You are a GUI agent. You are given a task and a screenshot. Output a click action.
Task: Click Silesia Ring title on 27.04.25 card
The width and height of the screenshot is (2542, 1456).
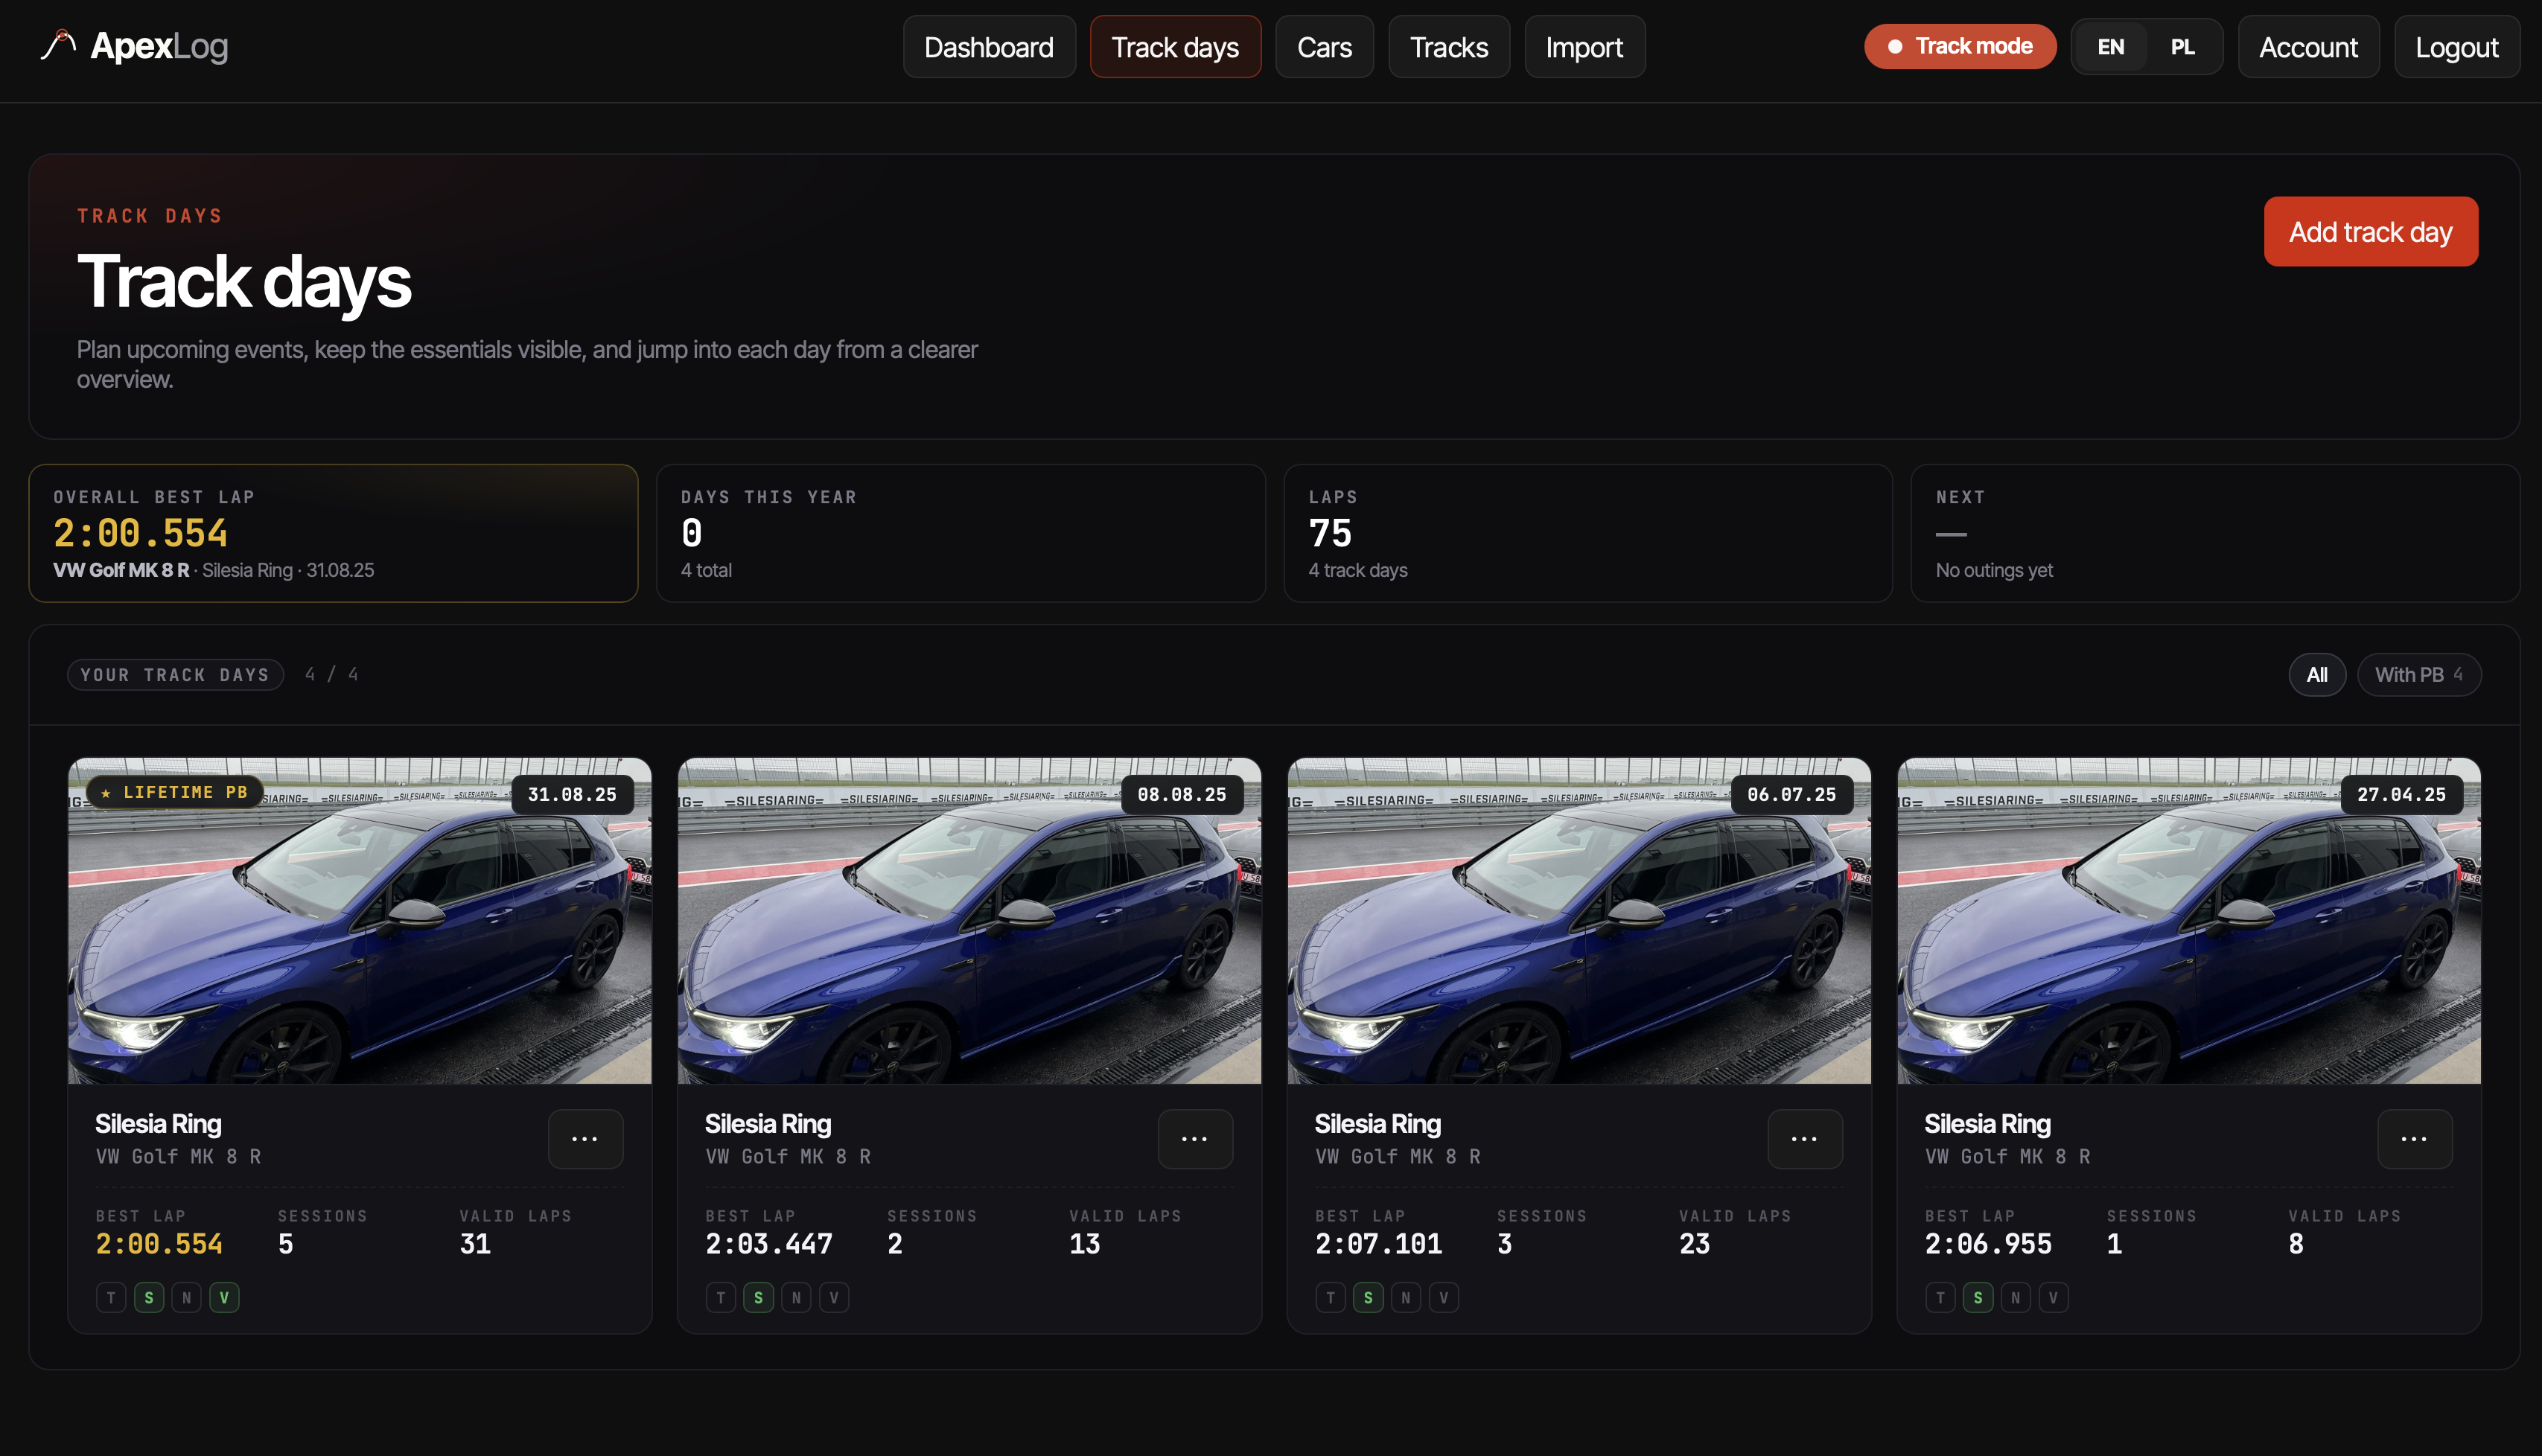point(1988,1123)
